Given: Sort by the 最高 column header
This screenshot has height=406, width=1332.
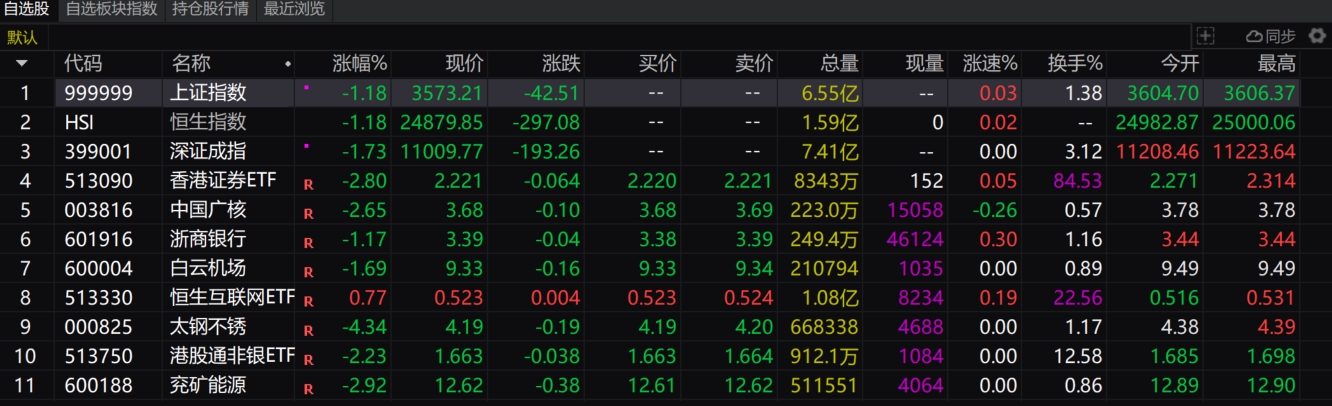Looking at the screenshot, I should click(1277, 64).
